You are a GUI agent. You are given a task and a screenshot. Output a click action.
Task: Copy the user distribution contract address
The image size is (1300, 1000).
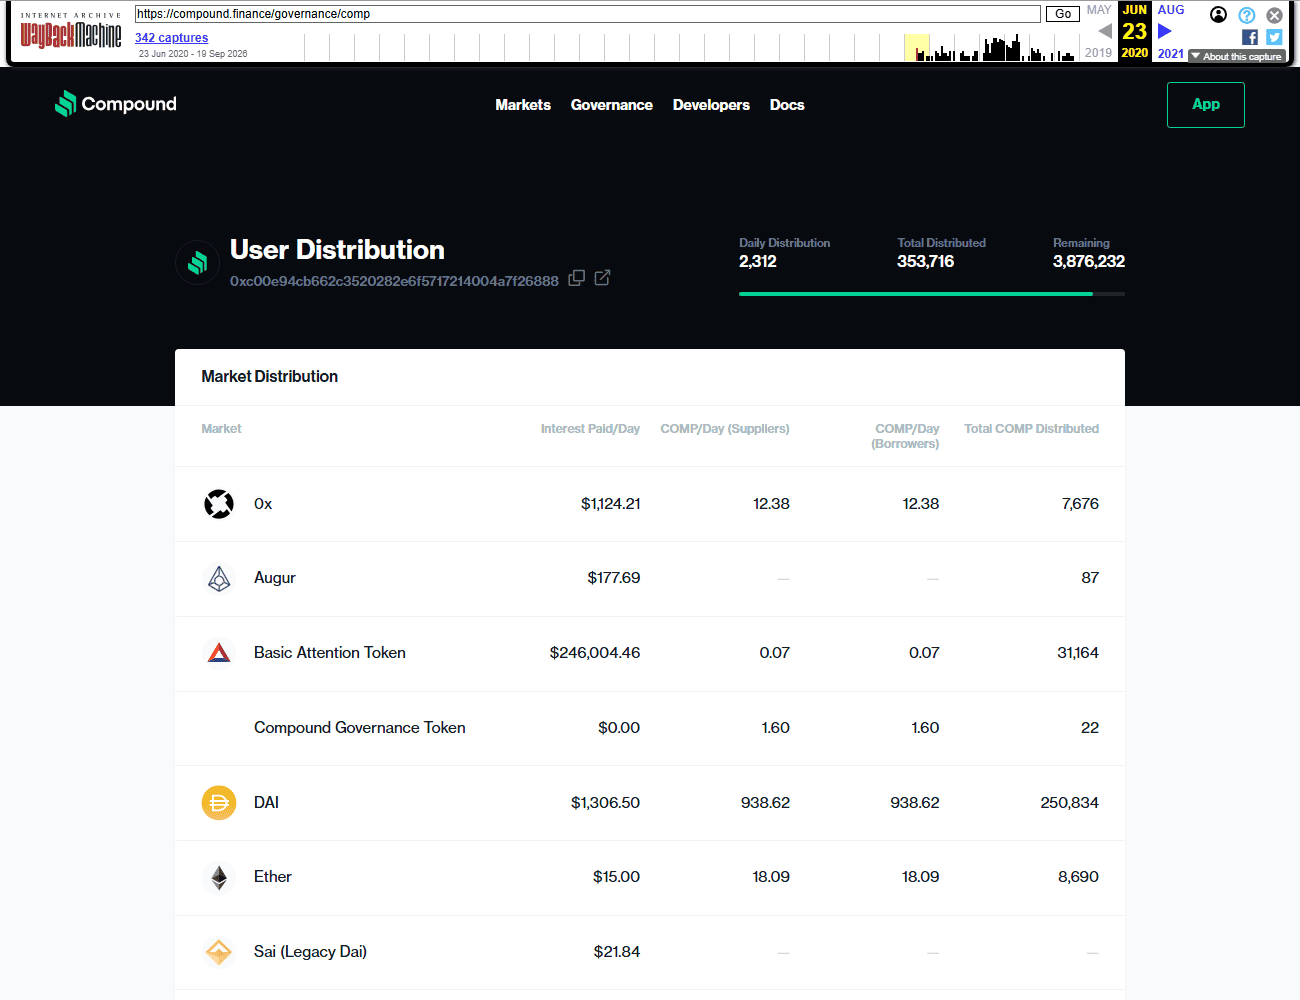click(577, 278)
